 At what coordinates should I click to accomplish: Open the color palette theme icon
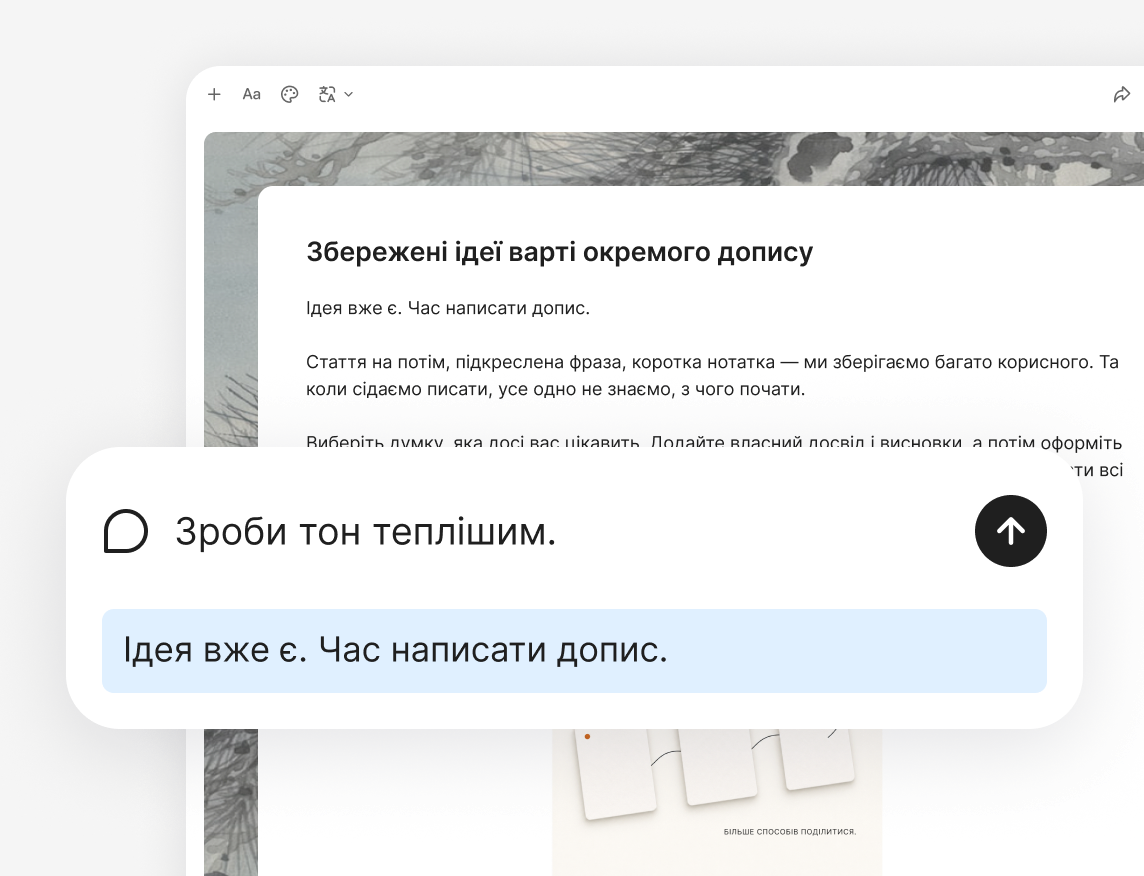coord(290,94)
